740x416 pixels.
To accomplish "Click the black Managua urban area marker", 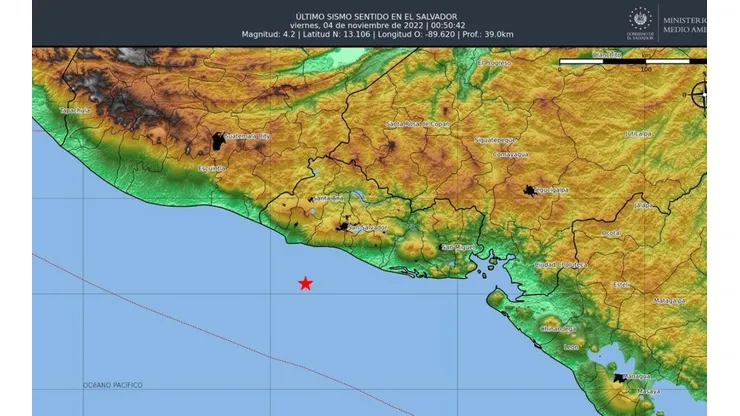I will pos(620,378).
